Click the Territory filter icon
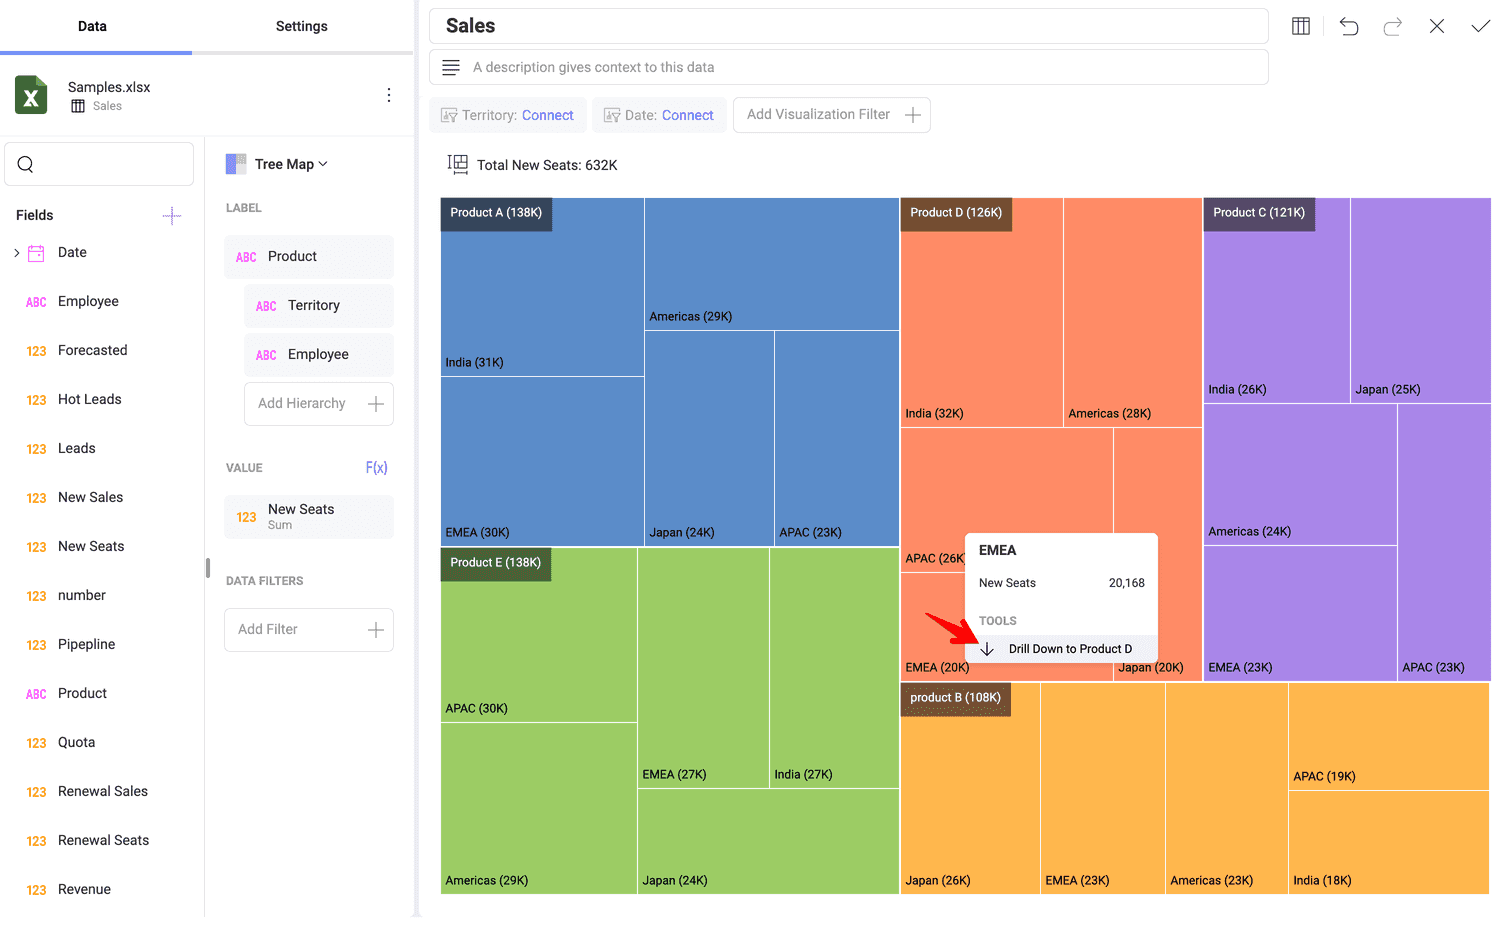1508x949 pixels. (449, 116)
